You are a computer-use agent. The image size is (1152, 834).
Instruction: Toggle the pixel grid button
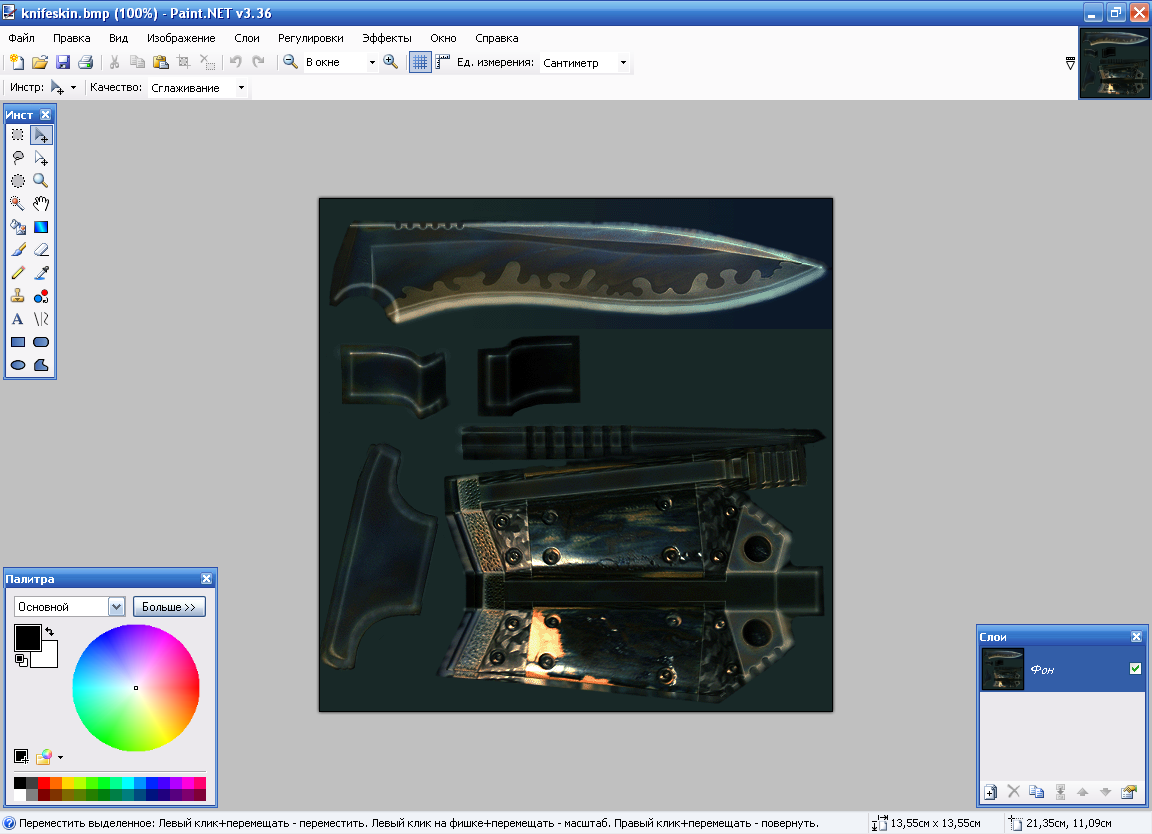[x=420, y=62]
